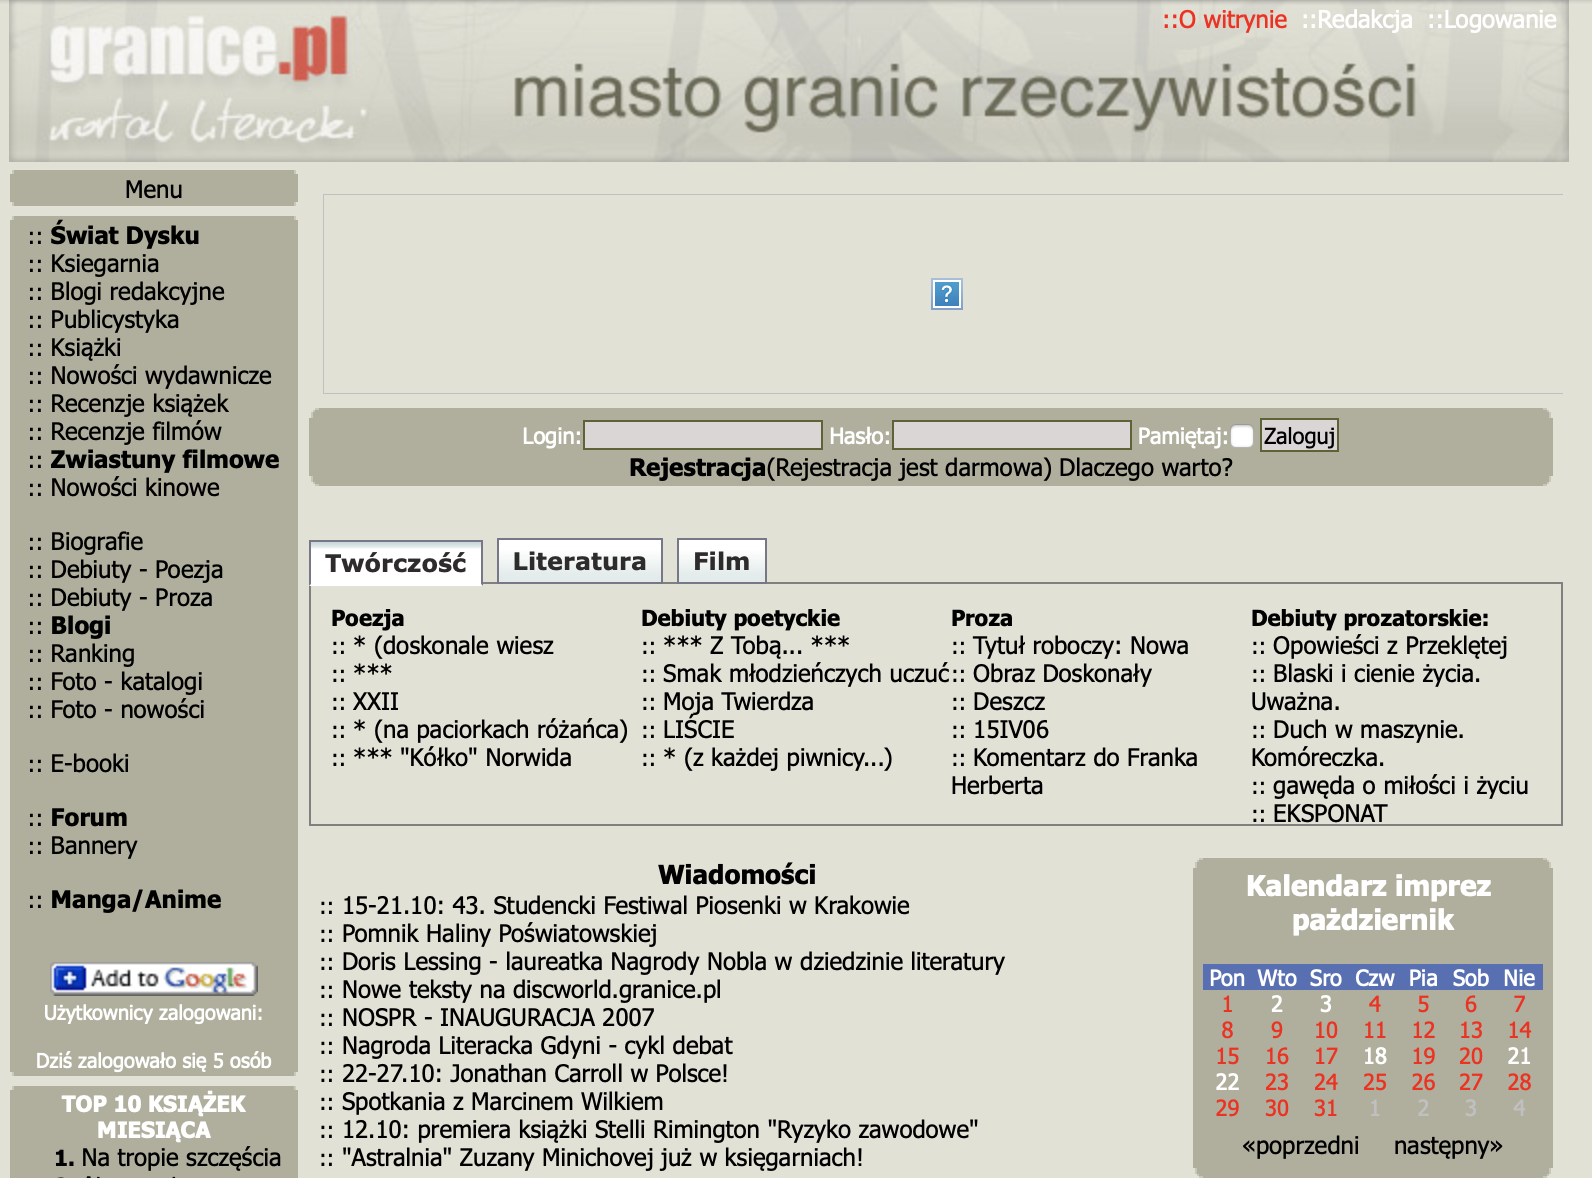Click the Dlaczego warto? link
The image size is (1592, 1178).
click(x=1145, y=468)
